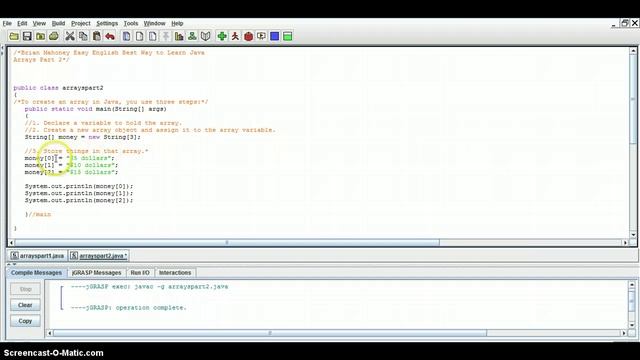Run the program with the running-man icon
The width and height of the screenshot is (640, 360).
(x=235, y=36)
